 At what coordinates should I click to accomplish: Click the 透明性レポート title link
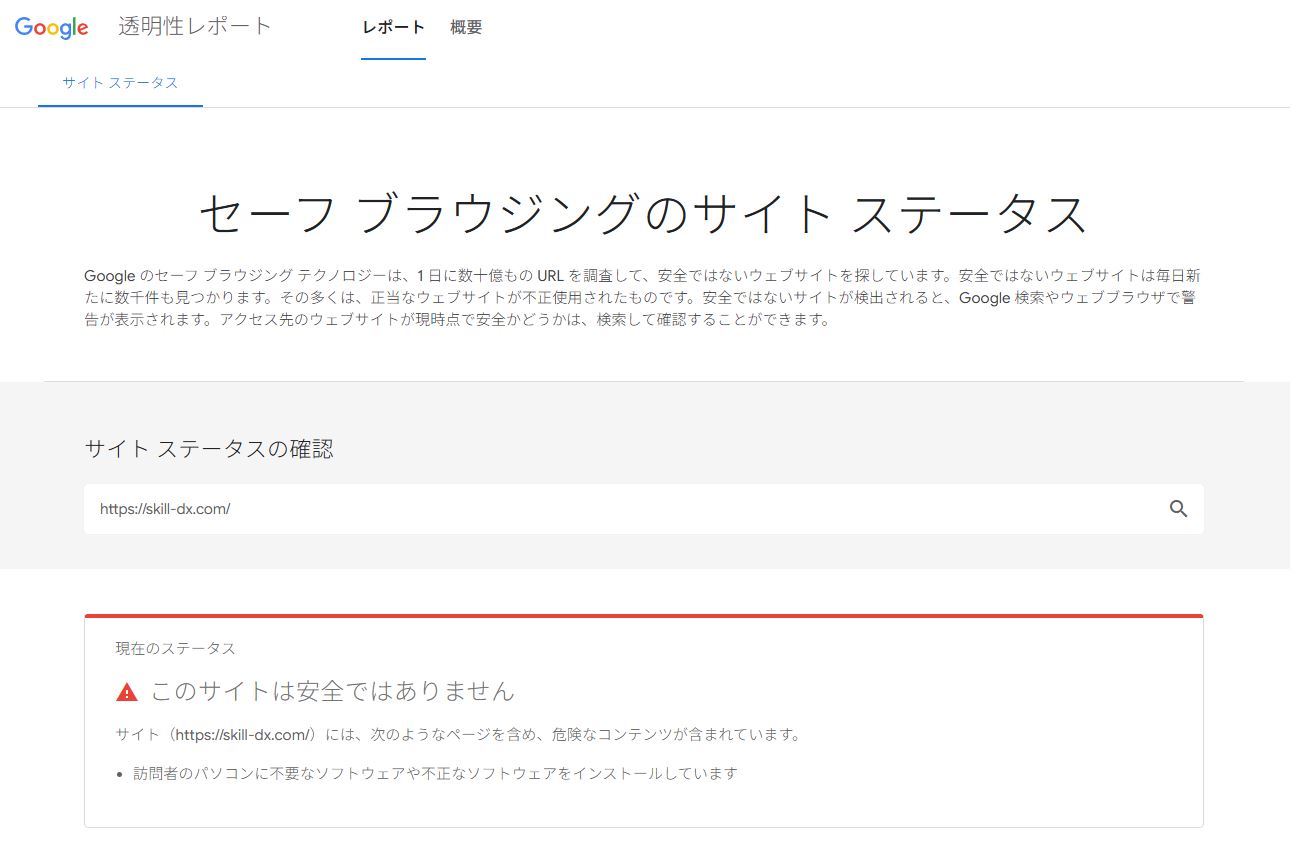pyautogui.click(x=195, y=27)
